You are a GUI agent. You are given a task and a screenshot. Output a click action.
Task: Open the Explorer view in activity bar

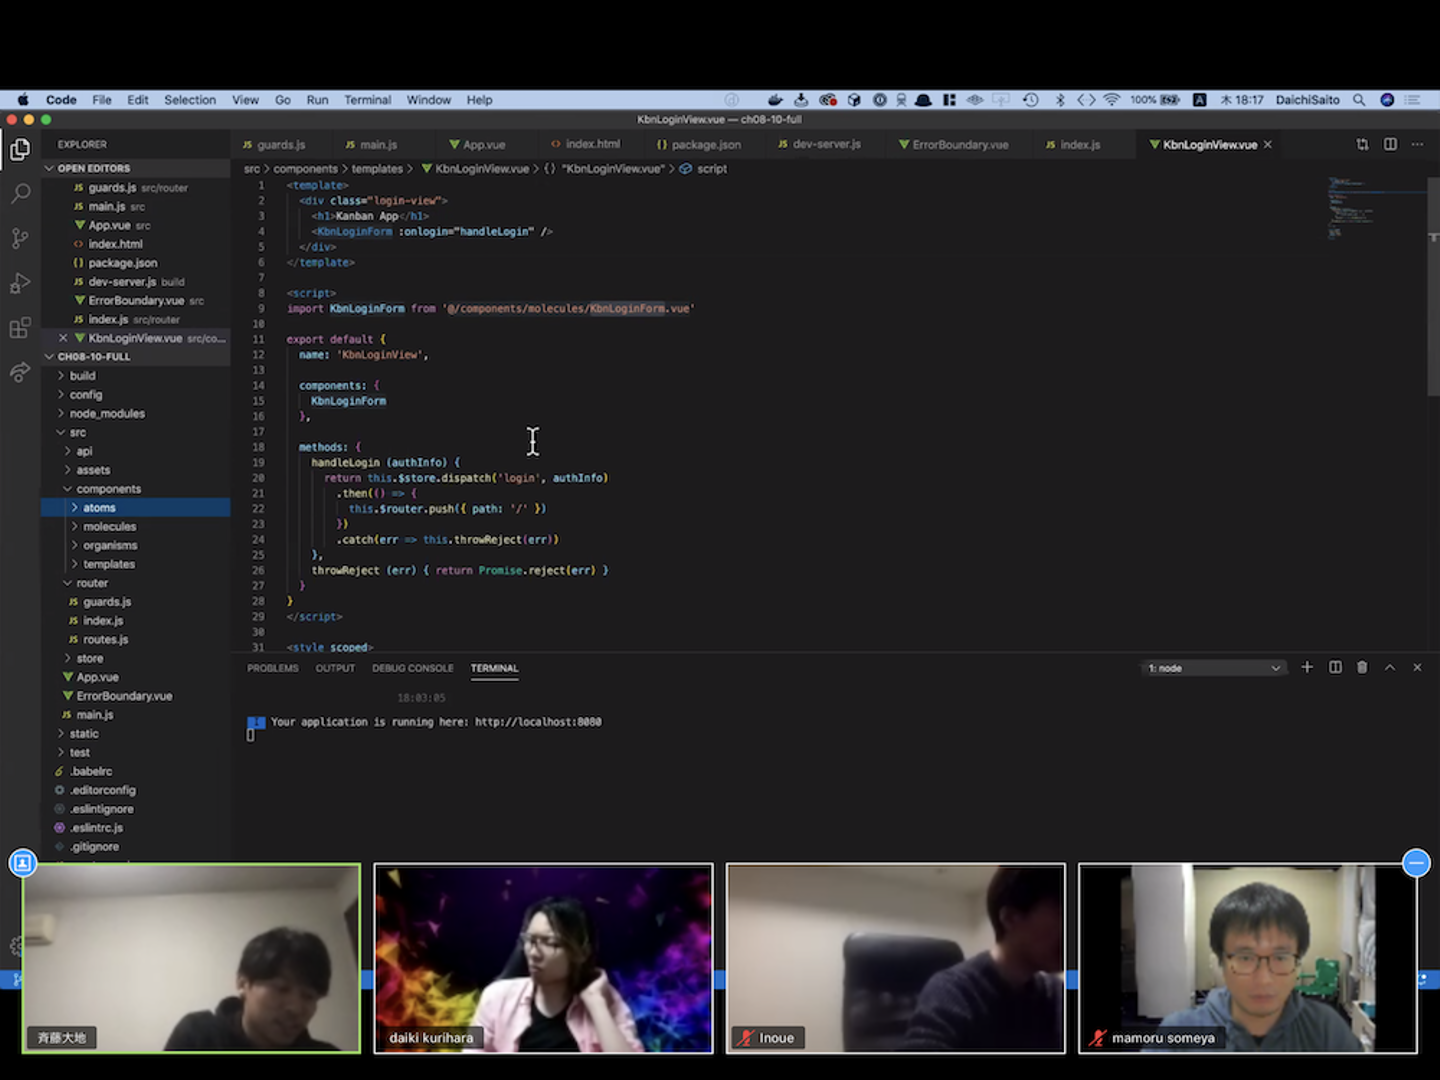(x=20, y=150)
